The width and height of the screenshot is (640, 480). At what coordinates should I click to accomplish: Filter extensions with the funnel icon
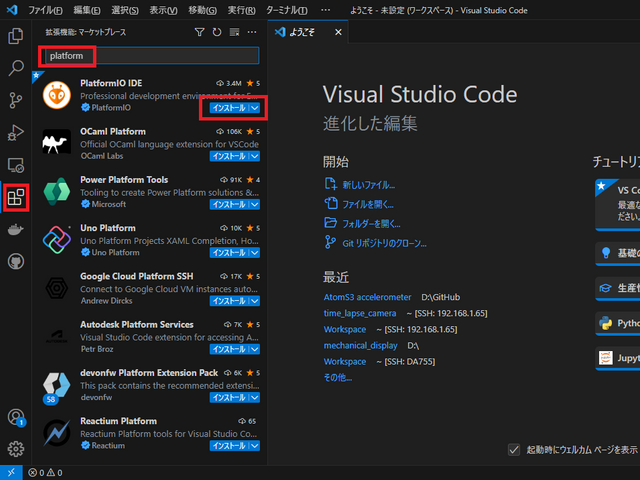coord(199,32)
